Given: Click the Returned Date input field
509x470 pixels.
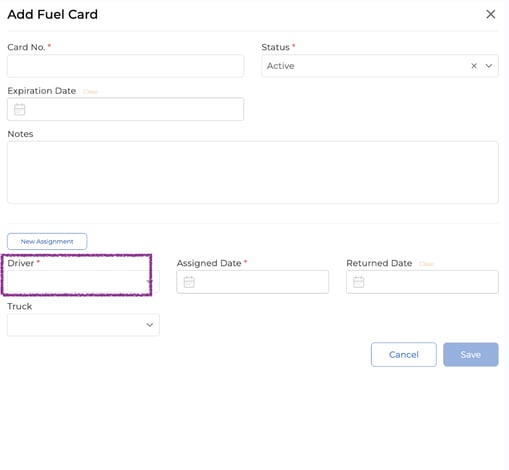Looking at the screenshot, I should 422,282.
